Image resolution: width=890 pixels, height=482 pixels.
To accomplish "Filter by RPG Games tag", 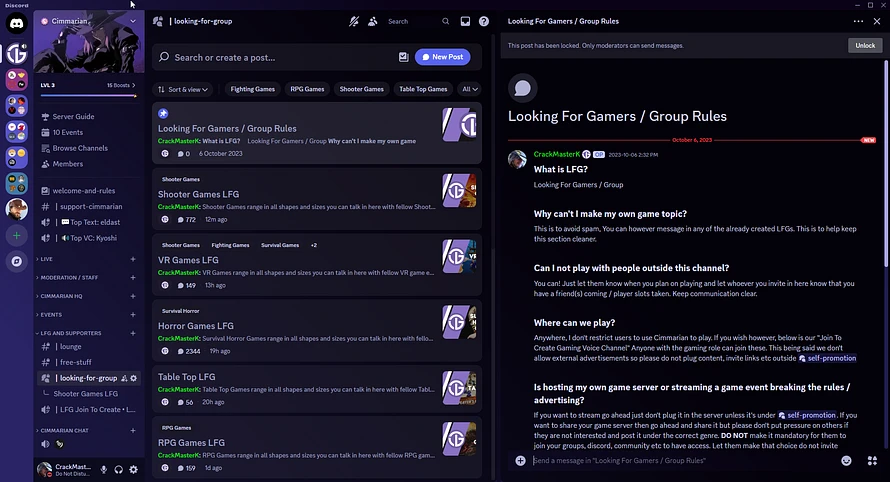I will click(307, 89).
